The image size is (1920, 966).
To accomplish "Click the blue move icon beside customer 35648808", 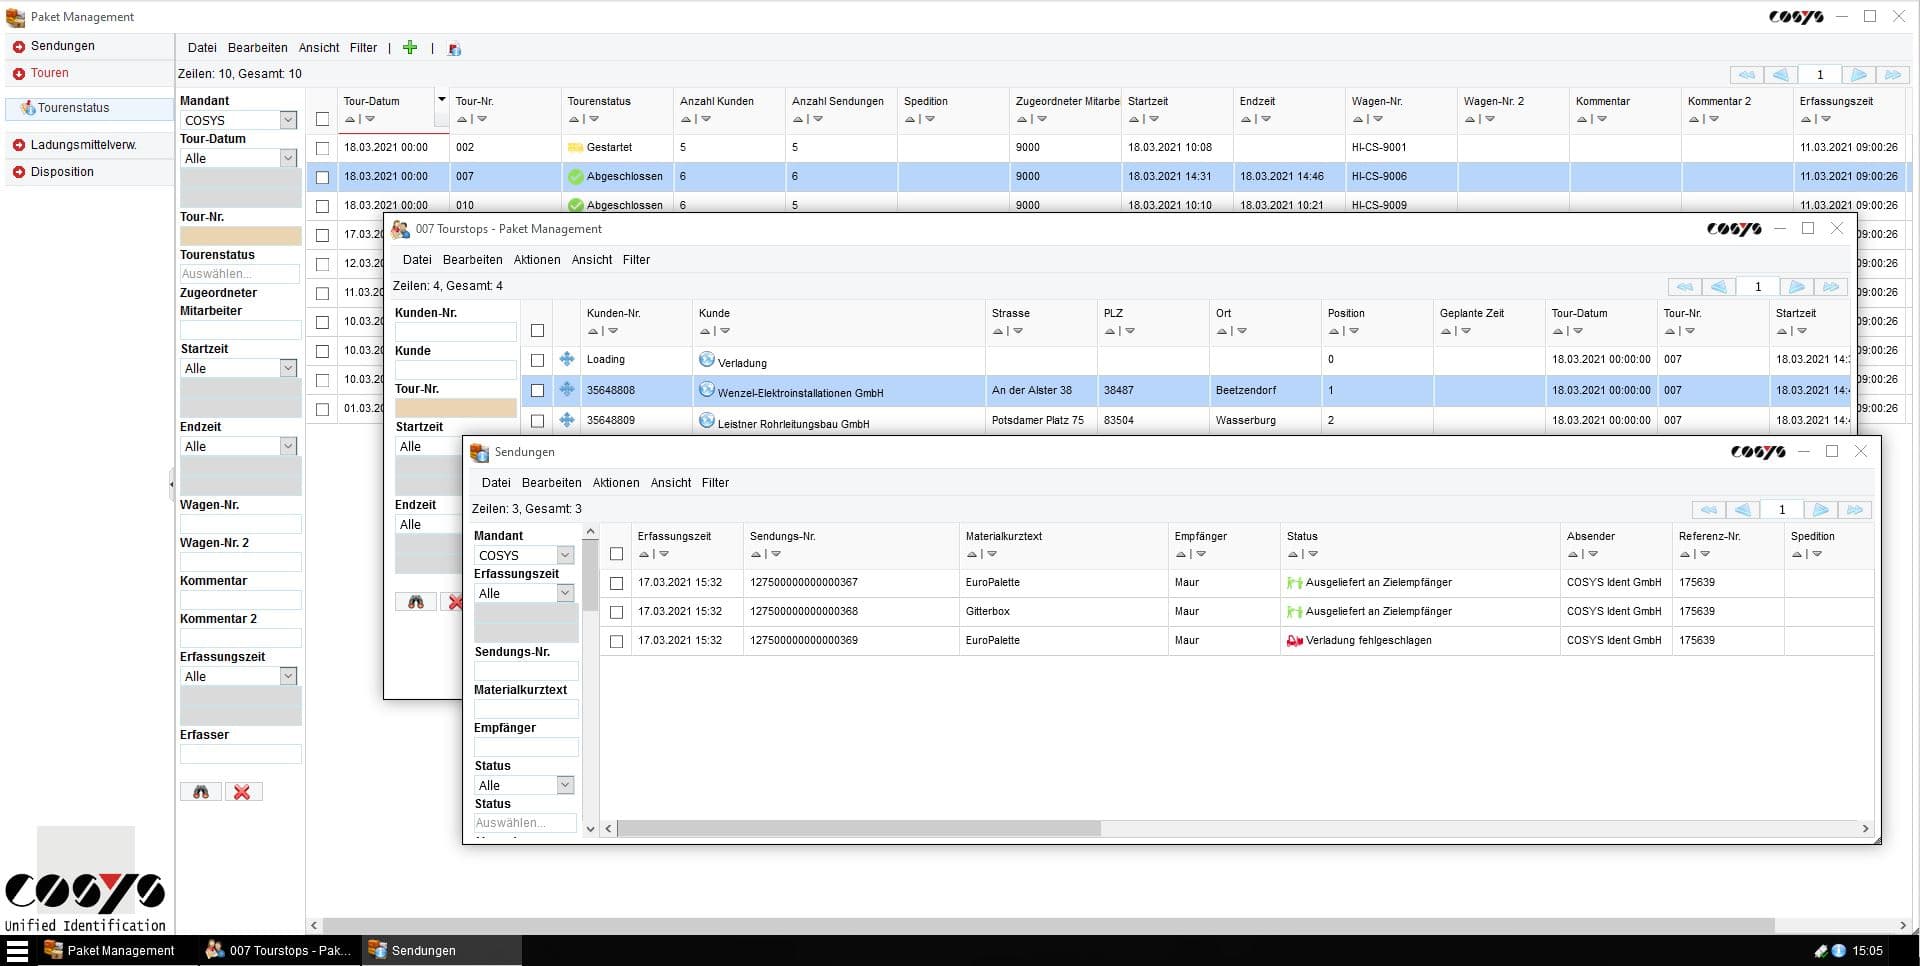I will tap(567, 391).
